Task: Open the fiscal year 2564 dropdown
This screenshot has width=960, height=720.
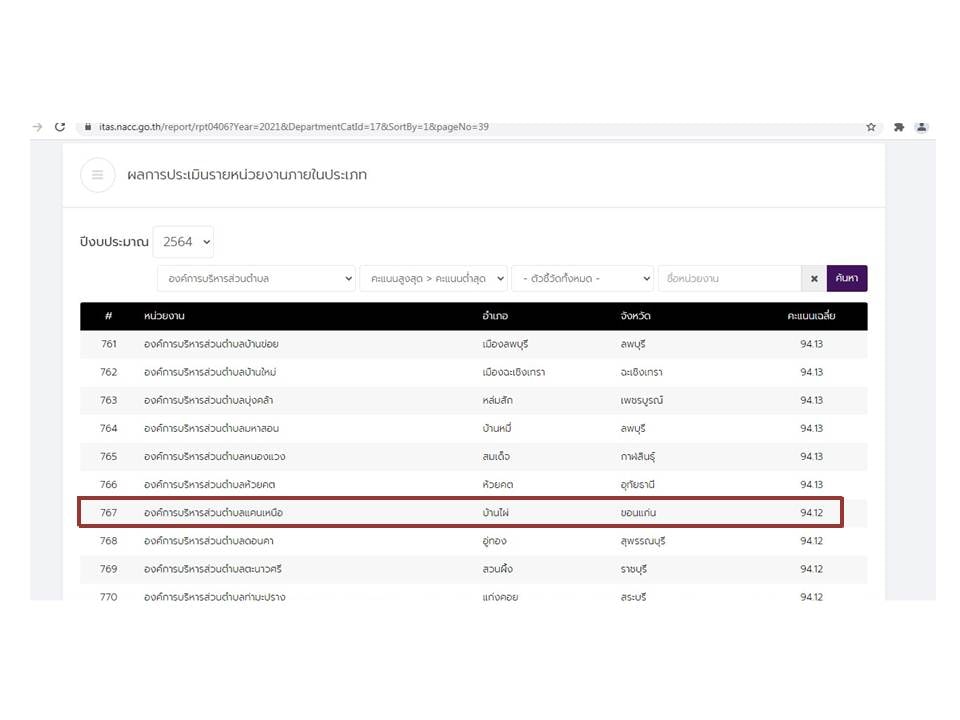Action: click(x=183, y=242)
